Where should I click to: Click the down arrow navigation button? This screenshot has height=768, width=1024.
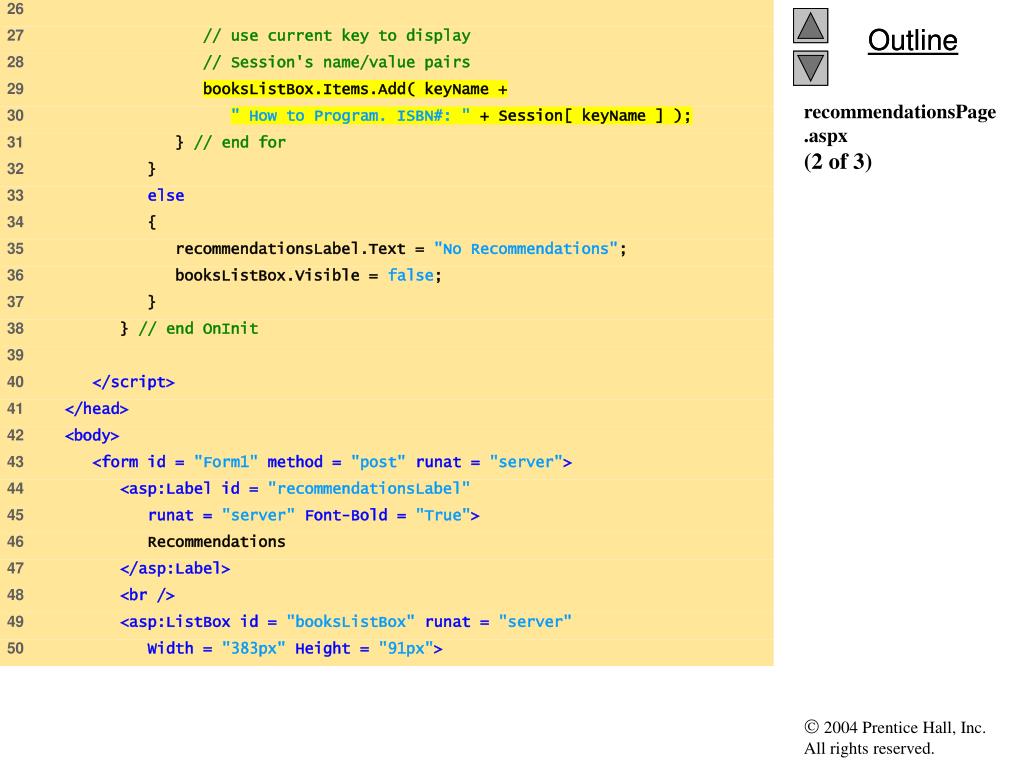[810, 69]
